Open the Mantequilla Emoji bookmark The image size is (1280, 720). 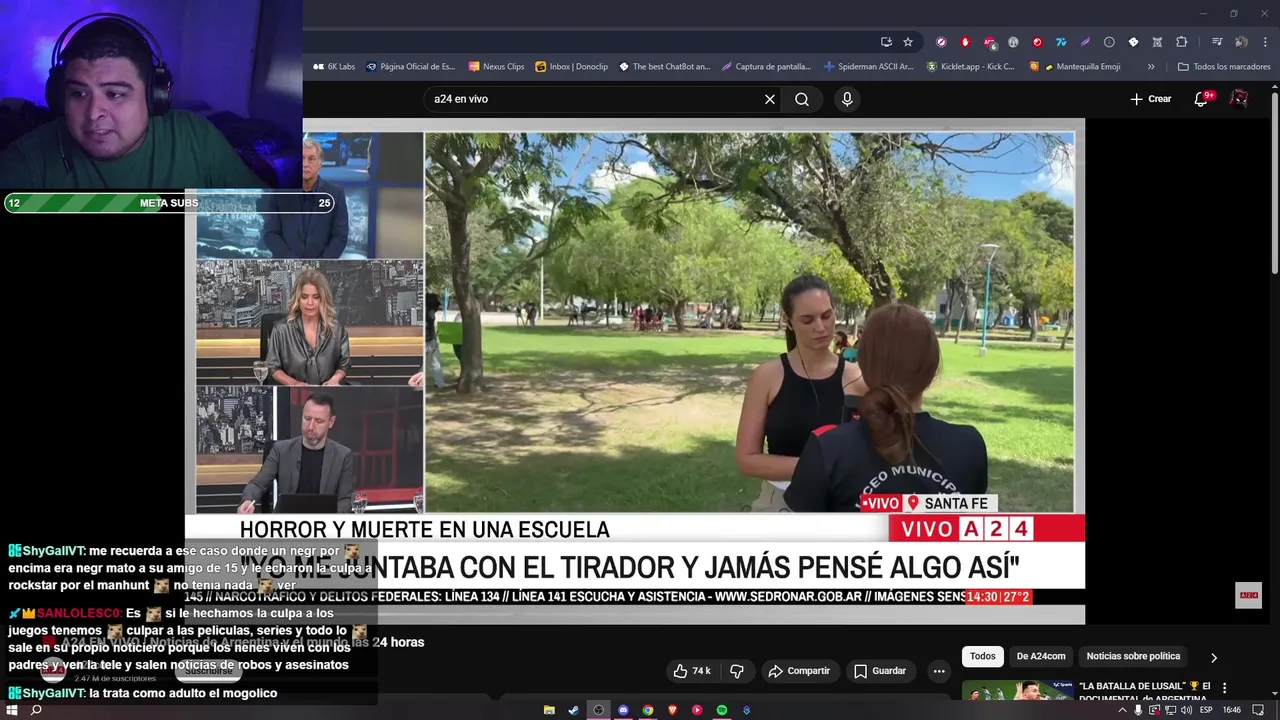tap(1075, 67)
